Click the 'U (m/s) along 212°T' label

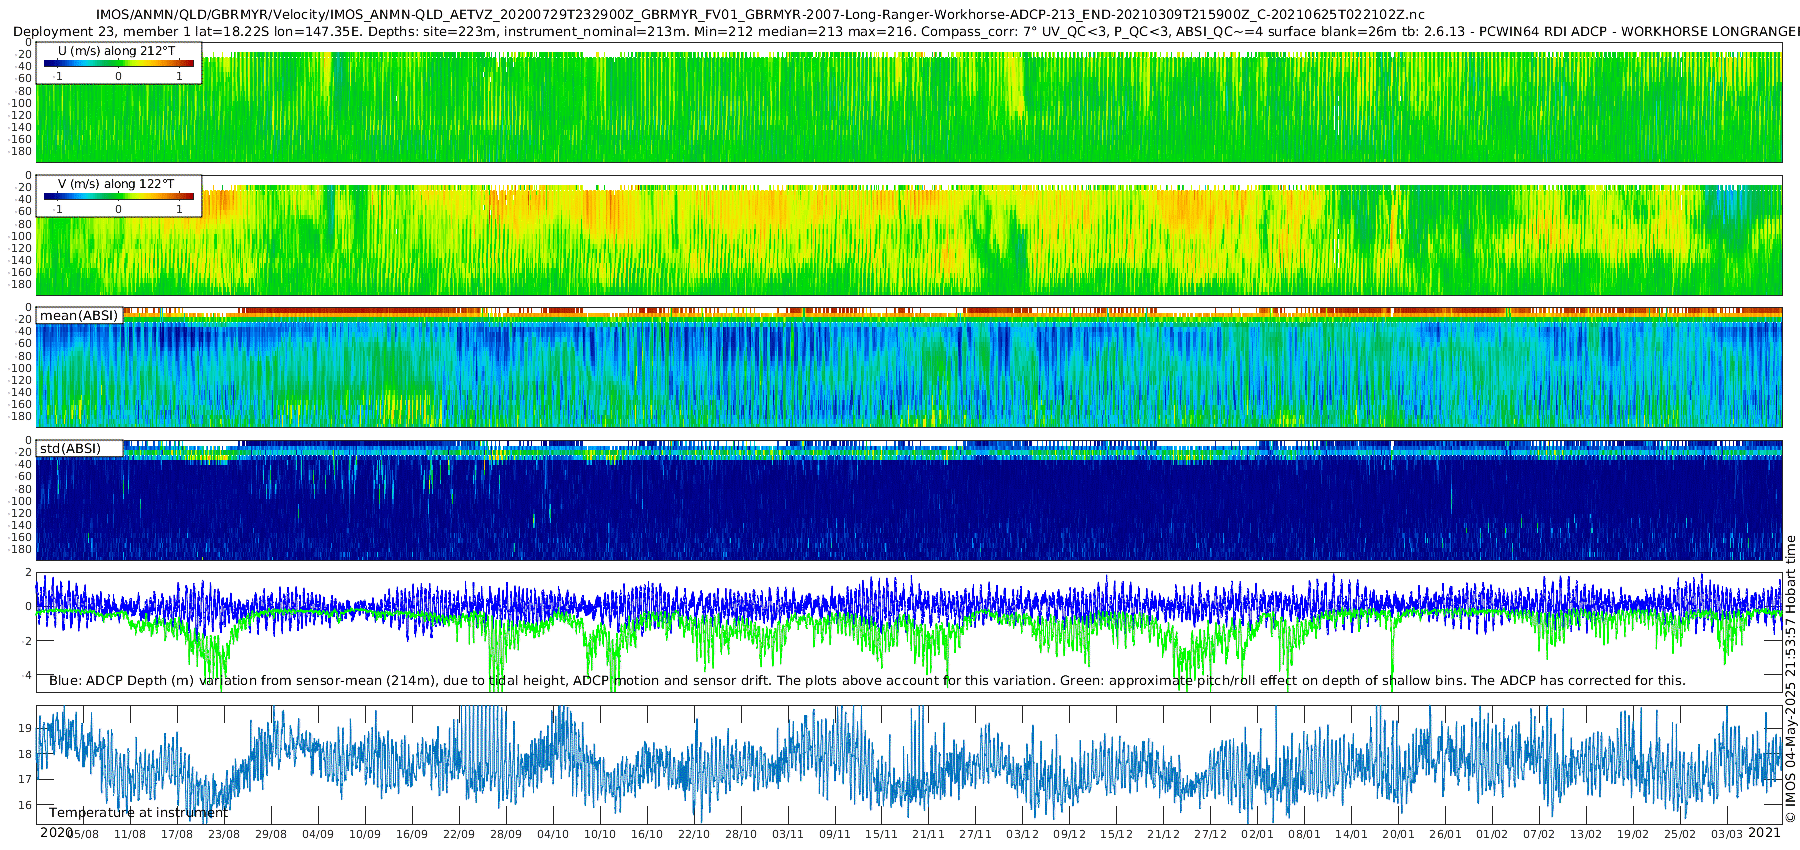[116, 50]
